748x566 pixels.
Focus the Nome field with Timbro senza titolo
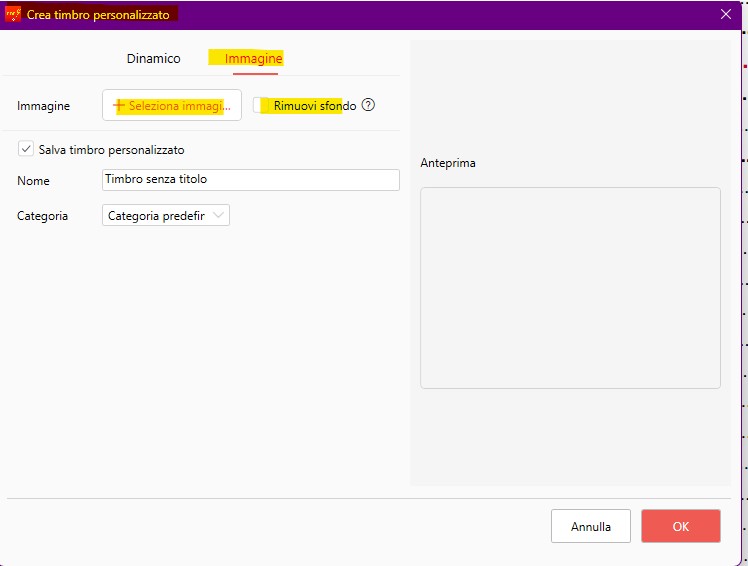[250, 180]
